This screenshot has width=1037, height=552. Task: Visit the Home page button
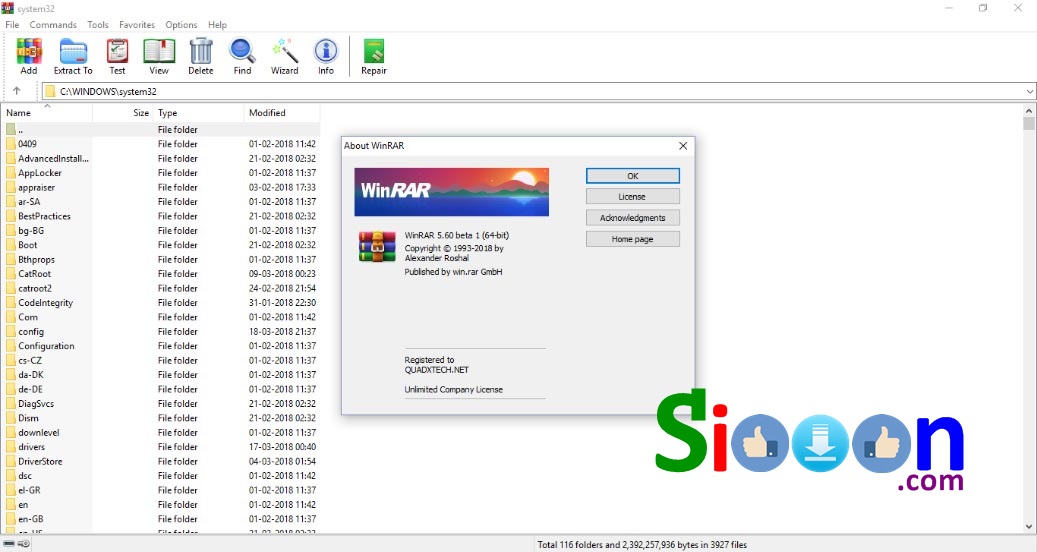click(x=632, y=239)
